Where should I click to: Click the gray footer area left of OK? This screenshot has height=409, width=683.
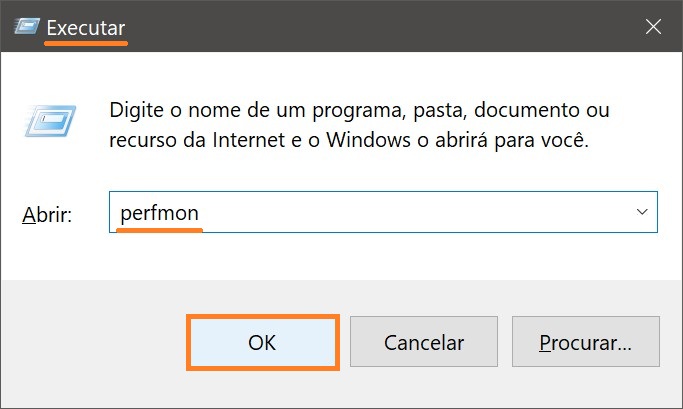(94, 342)
